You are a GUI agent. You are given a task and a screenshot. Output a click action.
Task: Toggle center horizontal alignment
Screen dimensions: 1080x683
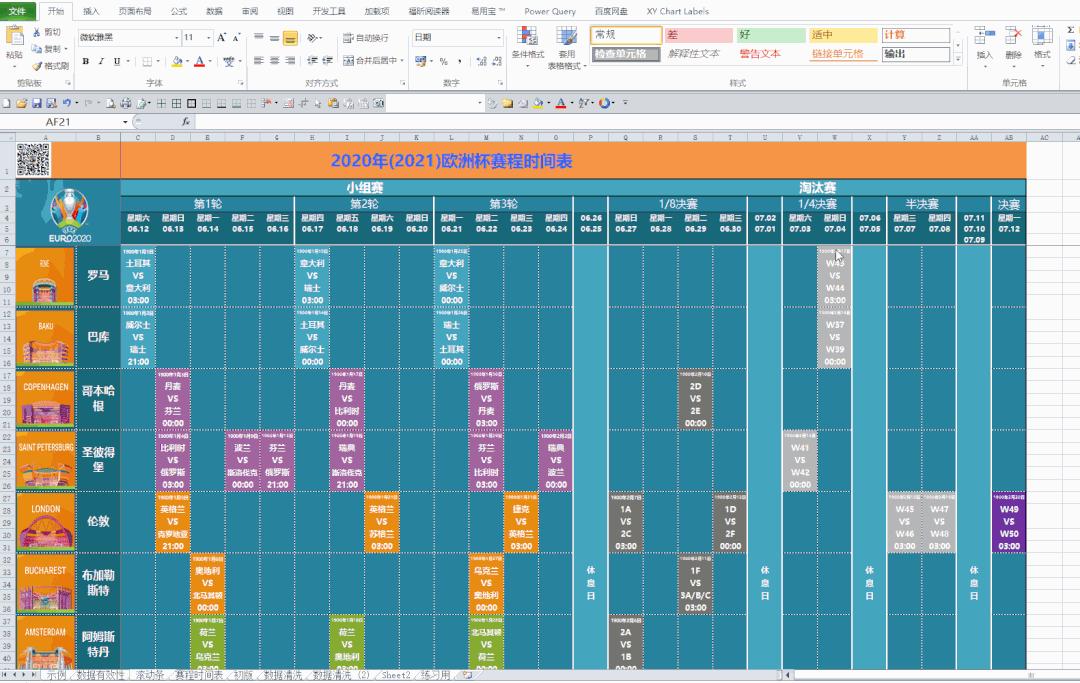274,61
